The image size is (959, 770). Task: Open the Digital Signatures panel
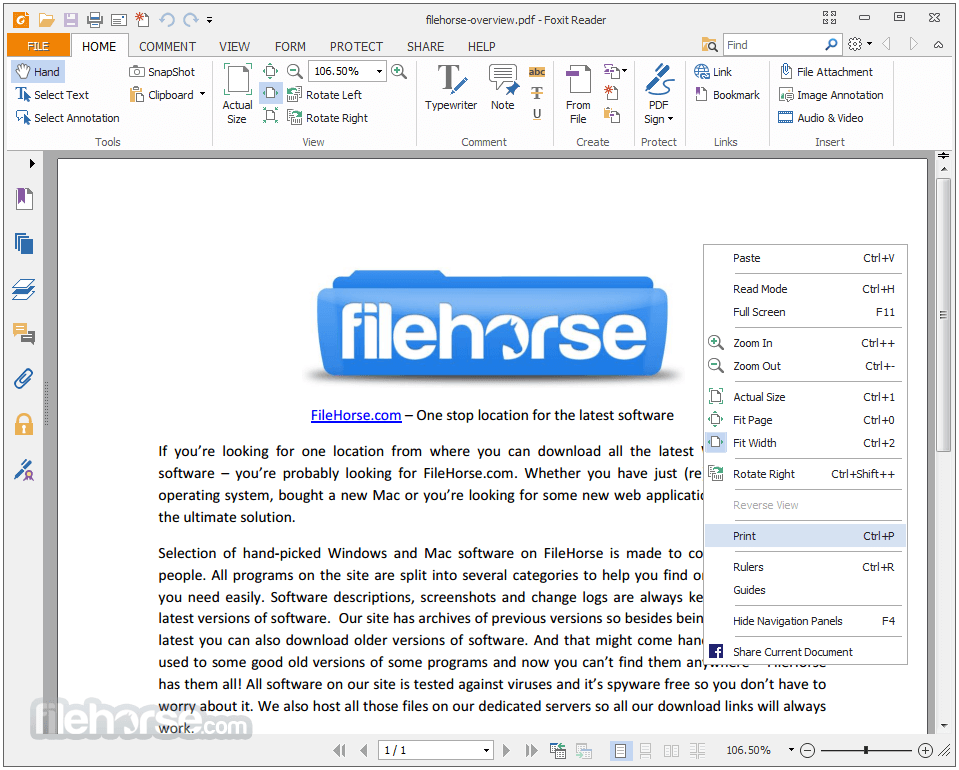coord(24,470)
